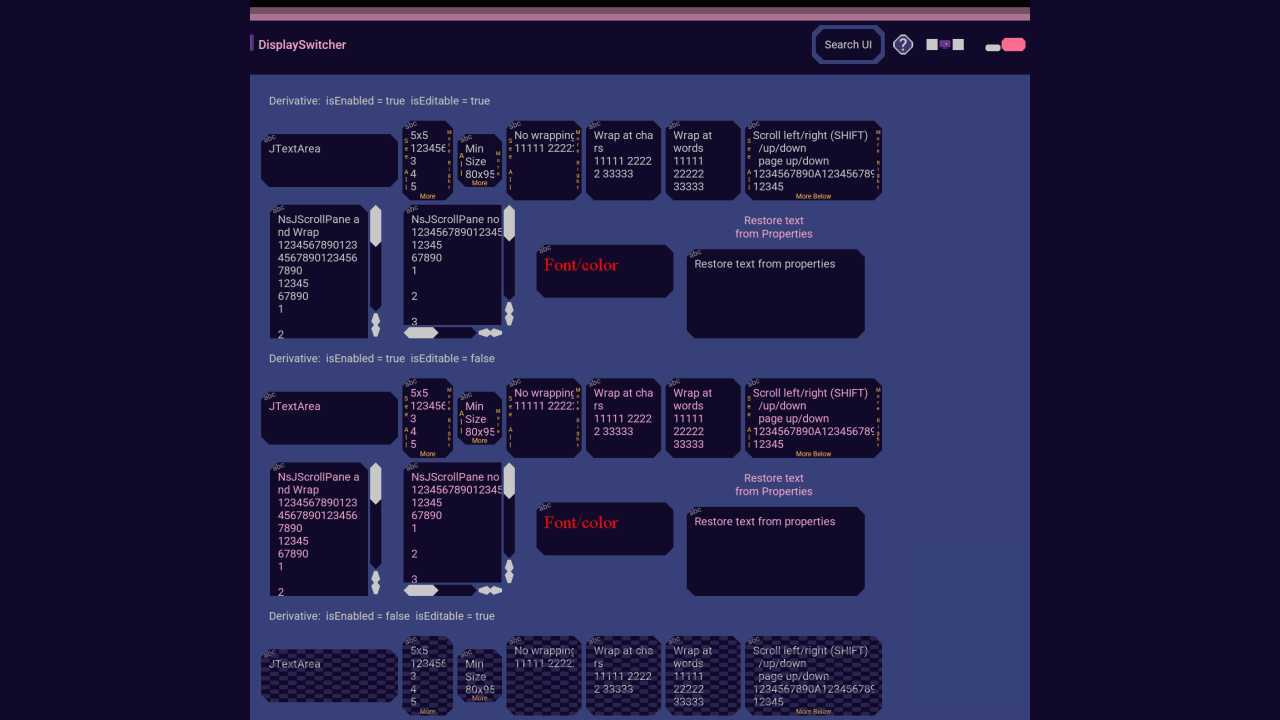The height and width of the screenshot is (720, 1280).
Task: Click the disabled Wrap at chars area, isEnabled false section
Action: [623, 676]
